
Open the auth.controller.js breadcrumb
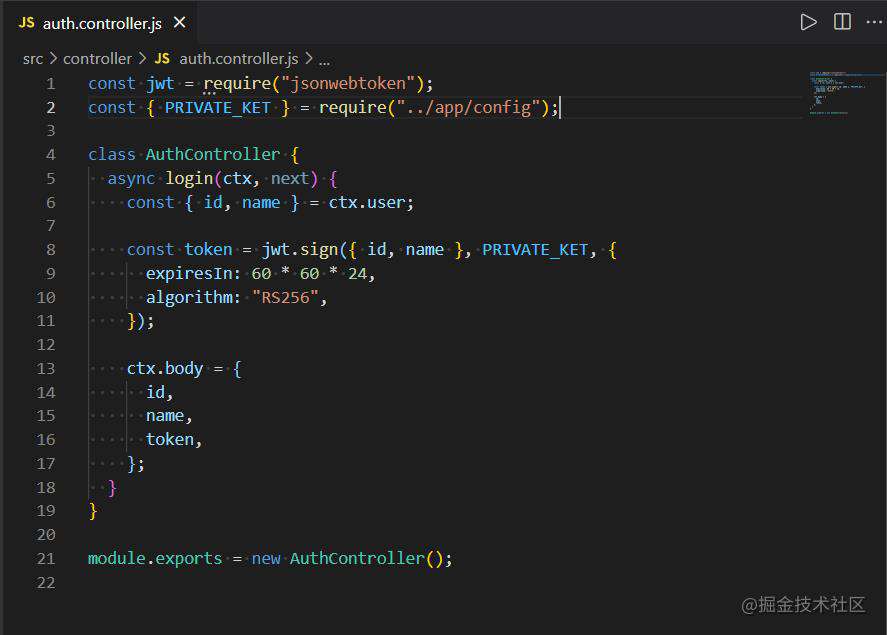pos(239,59)
